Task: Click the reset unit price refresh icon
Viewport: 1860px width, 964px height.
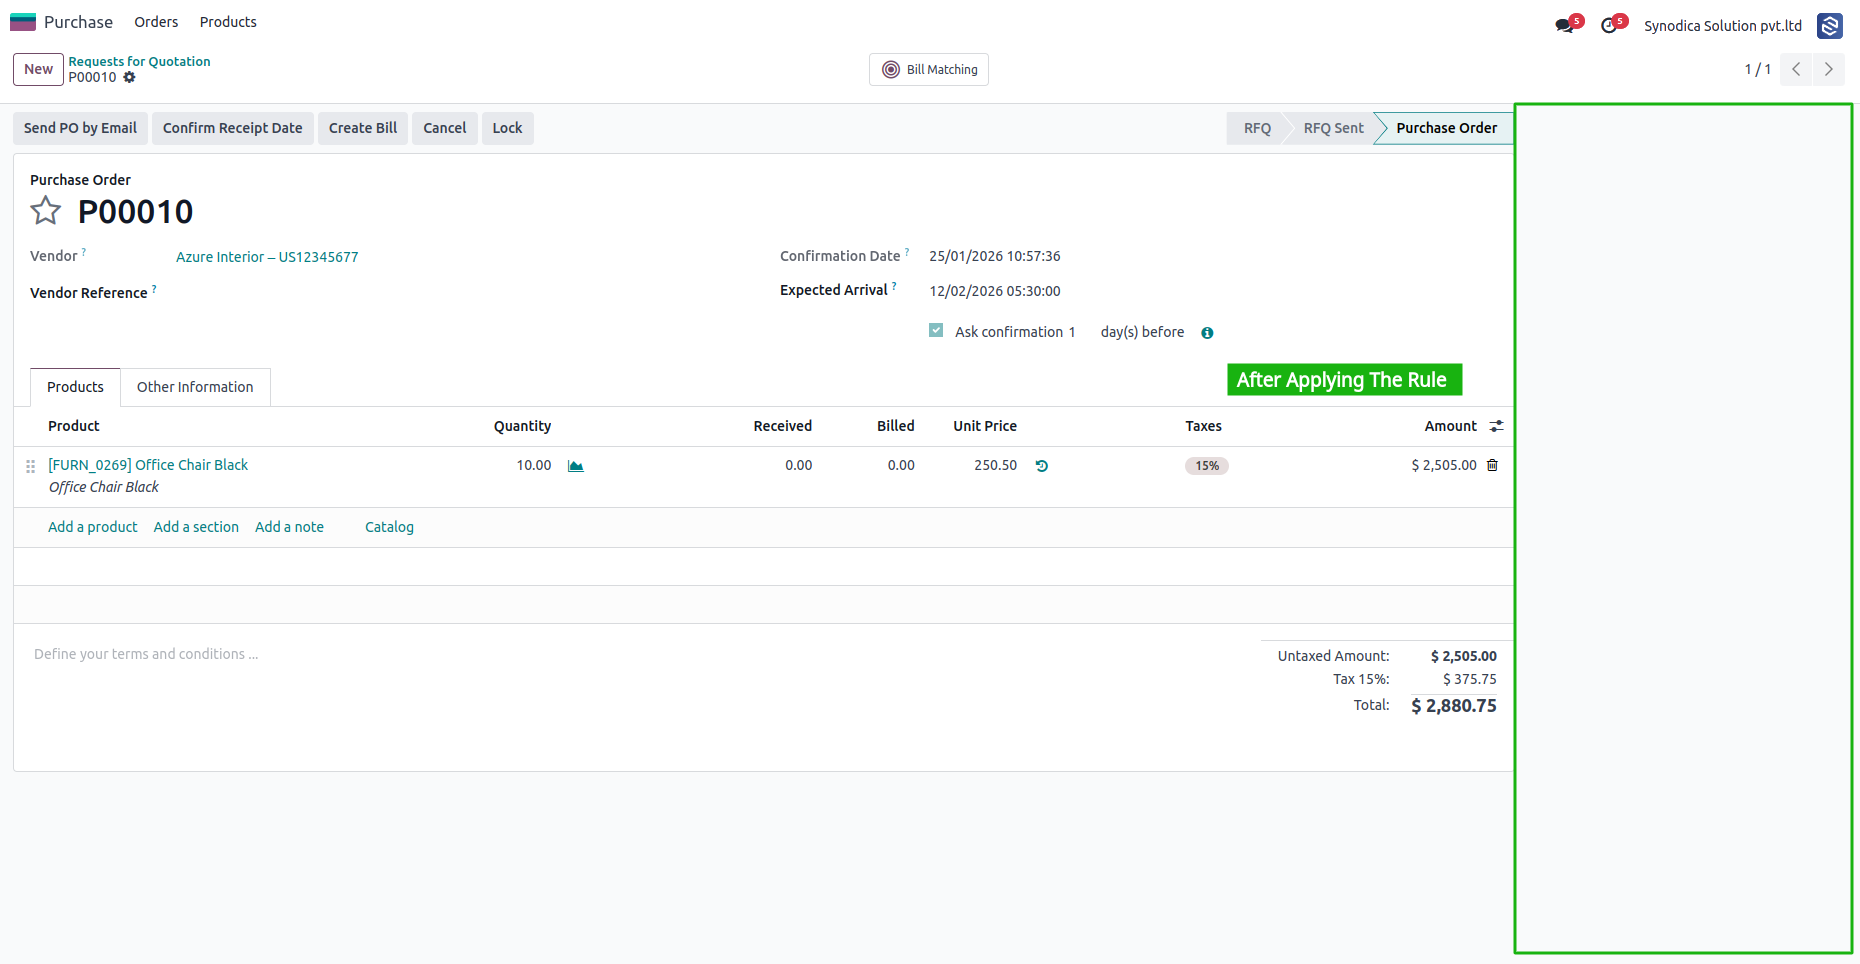Action: coord(1042,466)
